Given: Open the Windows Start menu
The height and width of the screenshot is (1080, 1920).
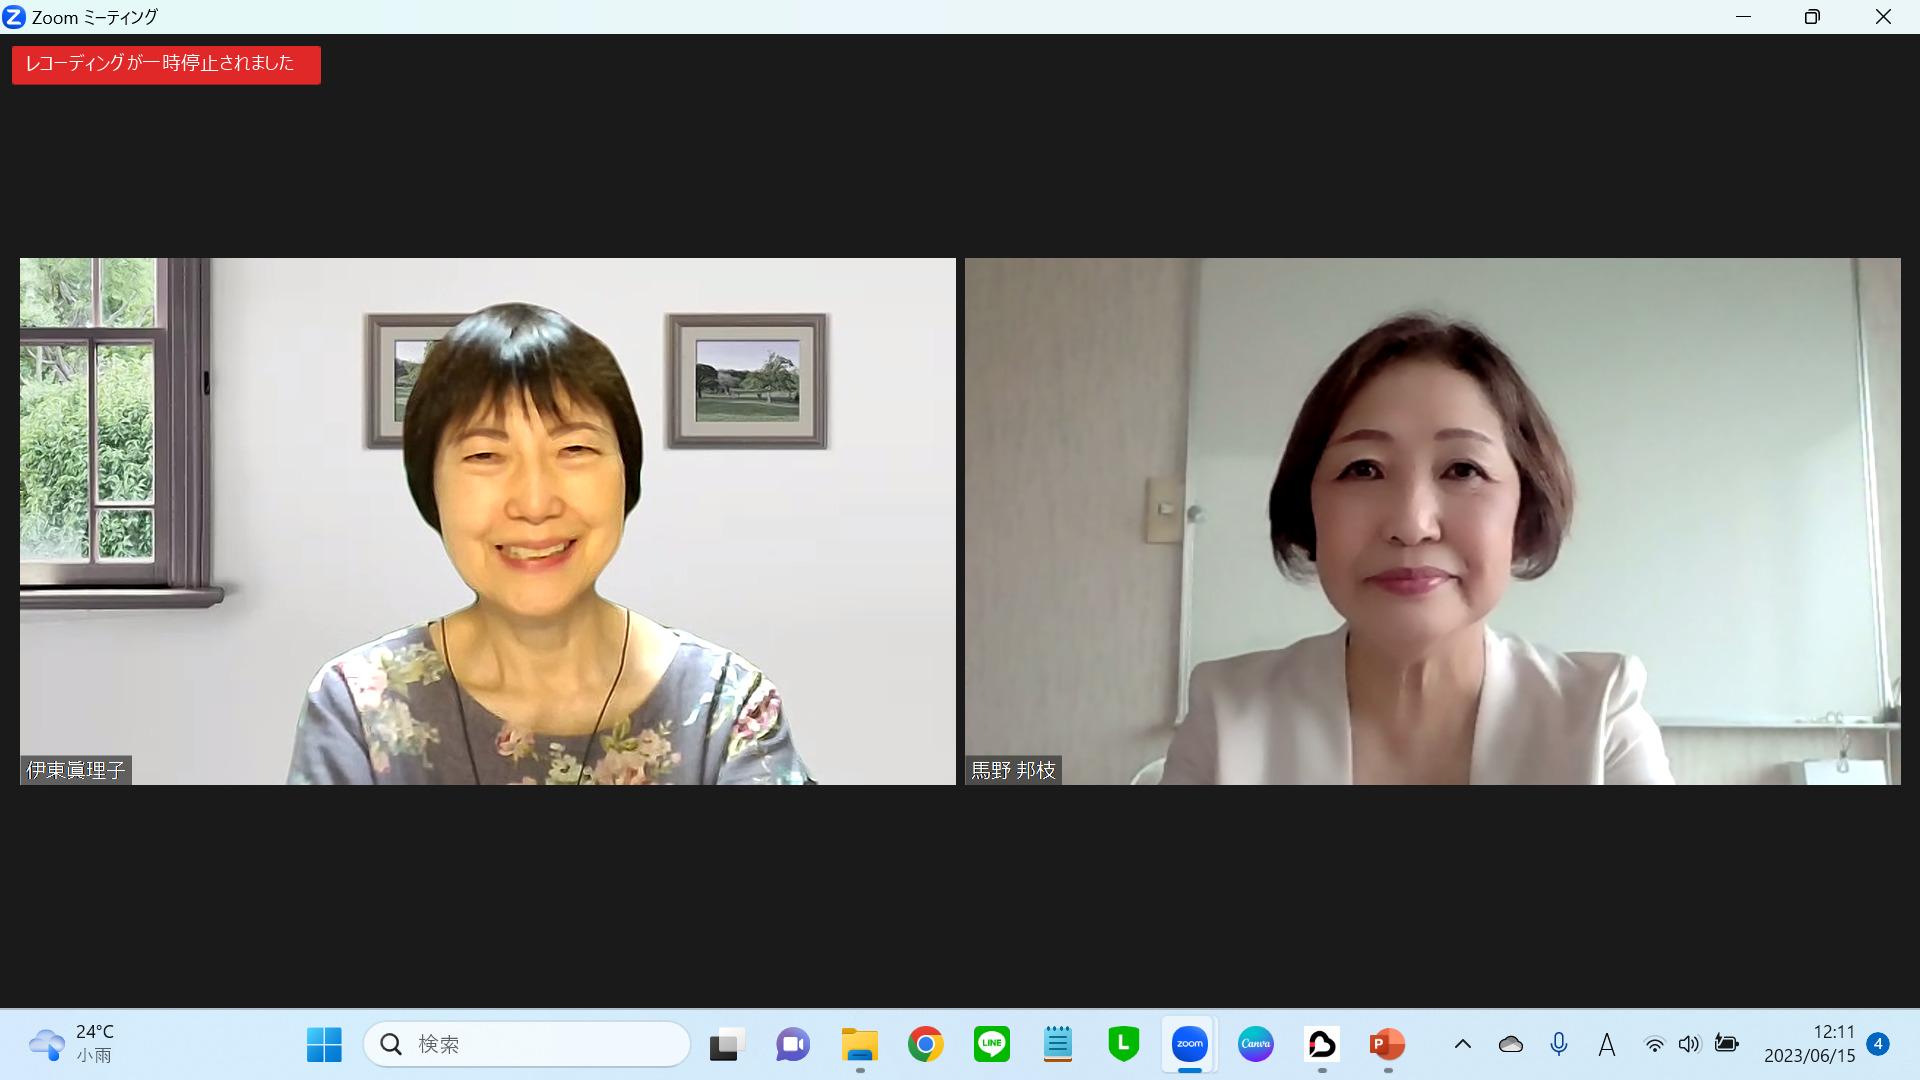Looking at the screenshot, I should click(x=324, y=1044).
